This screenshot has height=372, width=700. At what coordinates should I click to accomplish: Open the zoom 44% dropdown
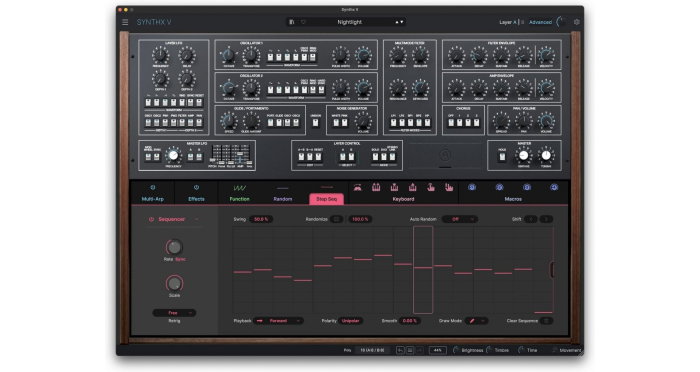438,351
